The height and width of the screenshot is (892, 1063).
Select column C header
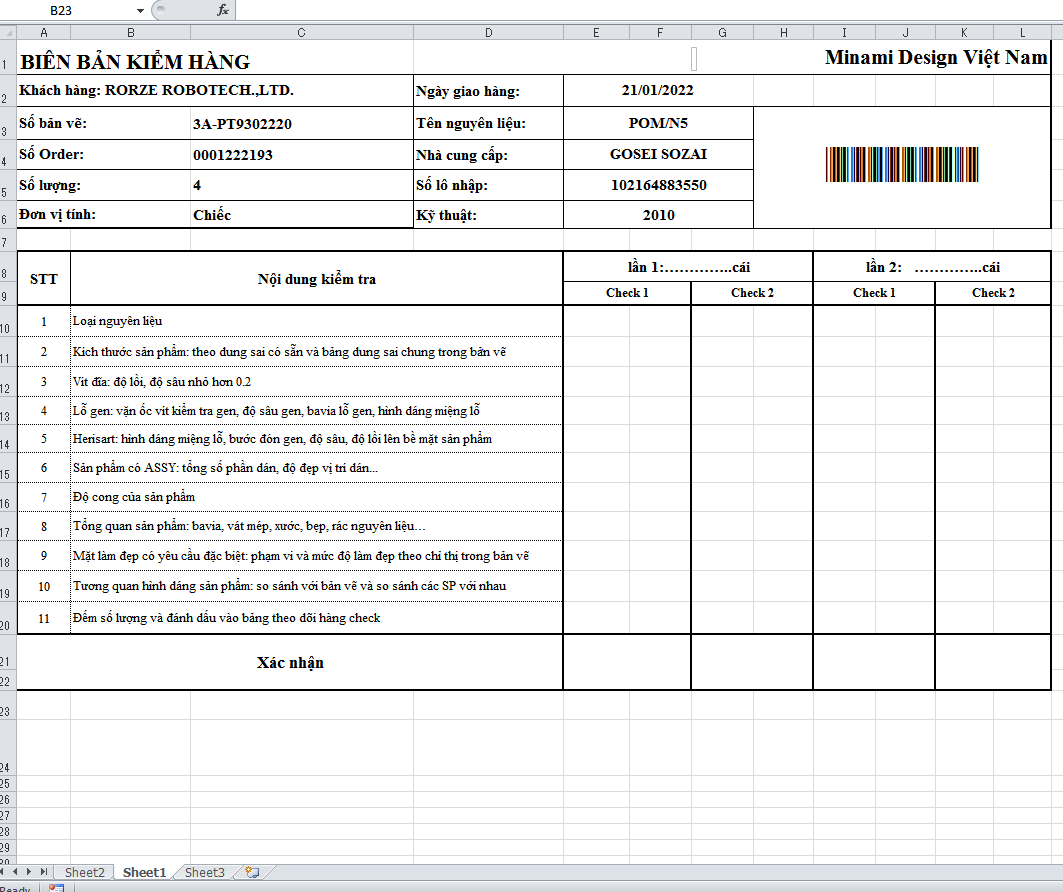302,33
